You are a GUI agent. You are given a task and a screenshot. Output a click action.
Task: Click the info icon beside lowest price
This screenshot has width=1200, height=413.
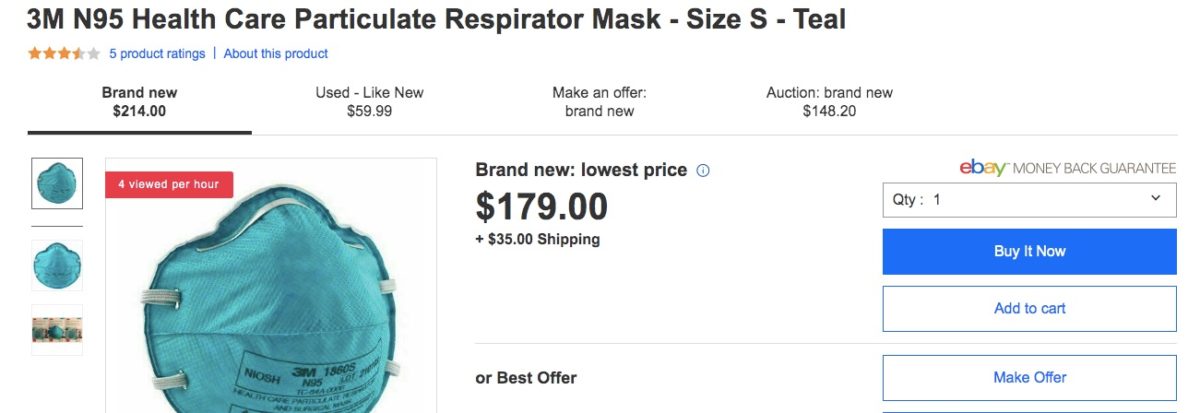click(x=703, y=170)
